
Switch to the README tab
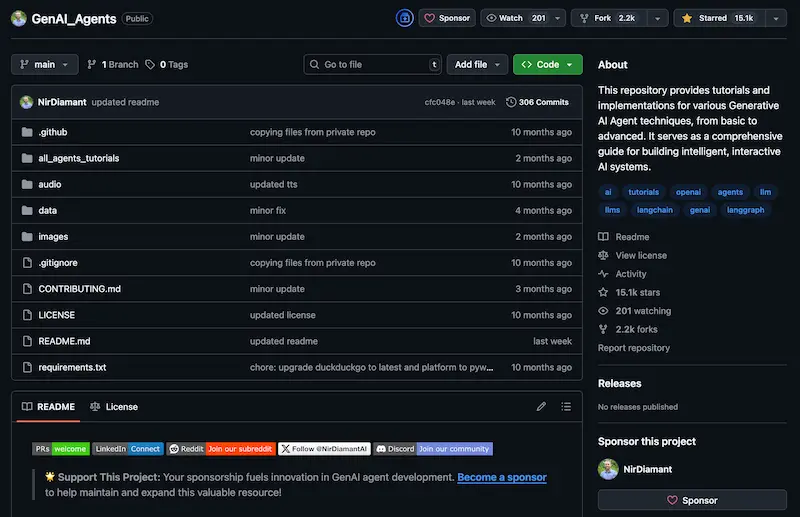(x=48, y=407)
